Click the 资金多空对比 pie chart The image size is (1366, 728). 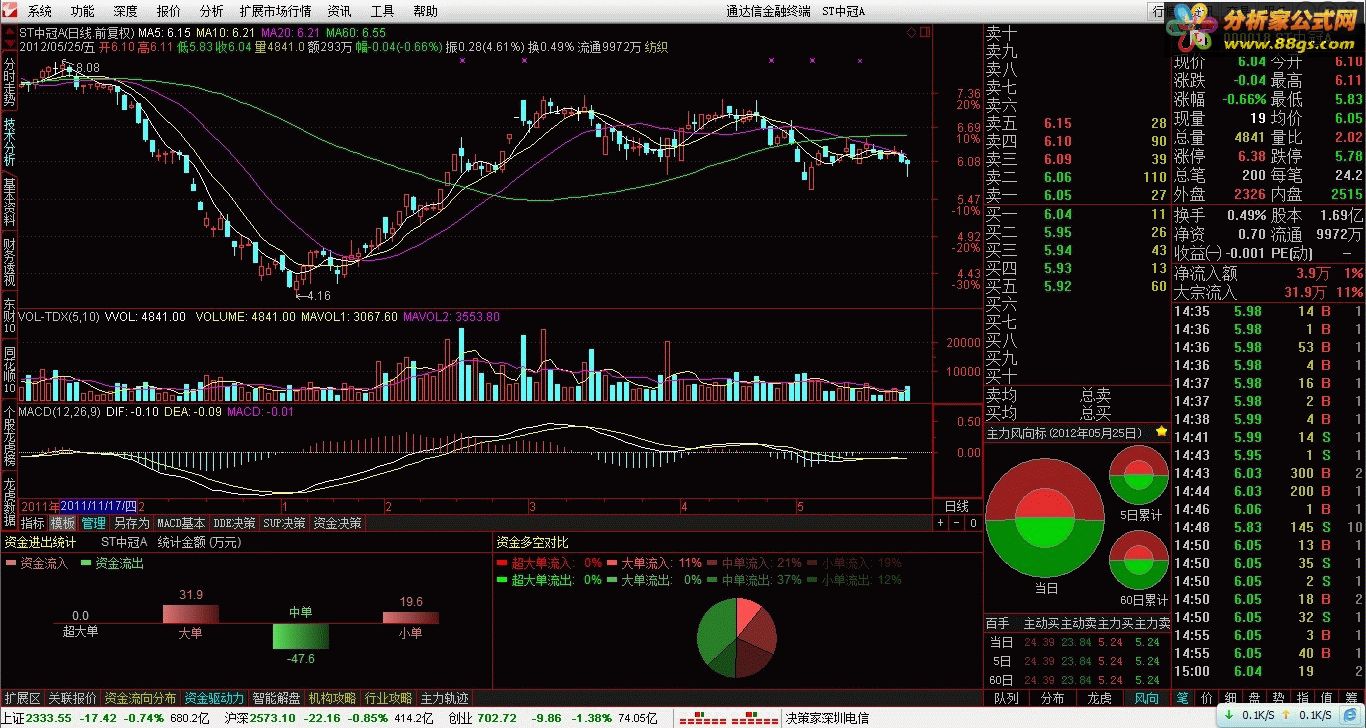click(737, 639)
